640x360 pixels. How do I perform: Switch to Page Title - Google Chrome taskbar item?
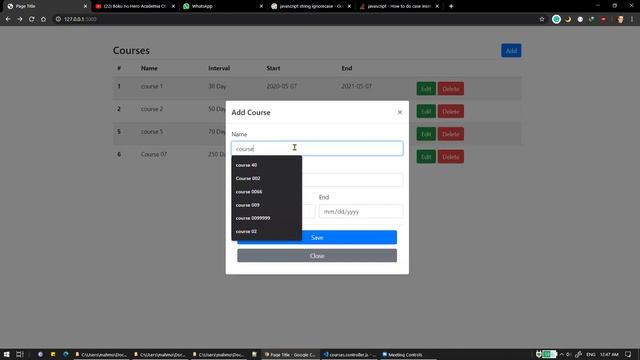tap(290, 354)
